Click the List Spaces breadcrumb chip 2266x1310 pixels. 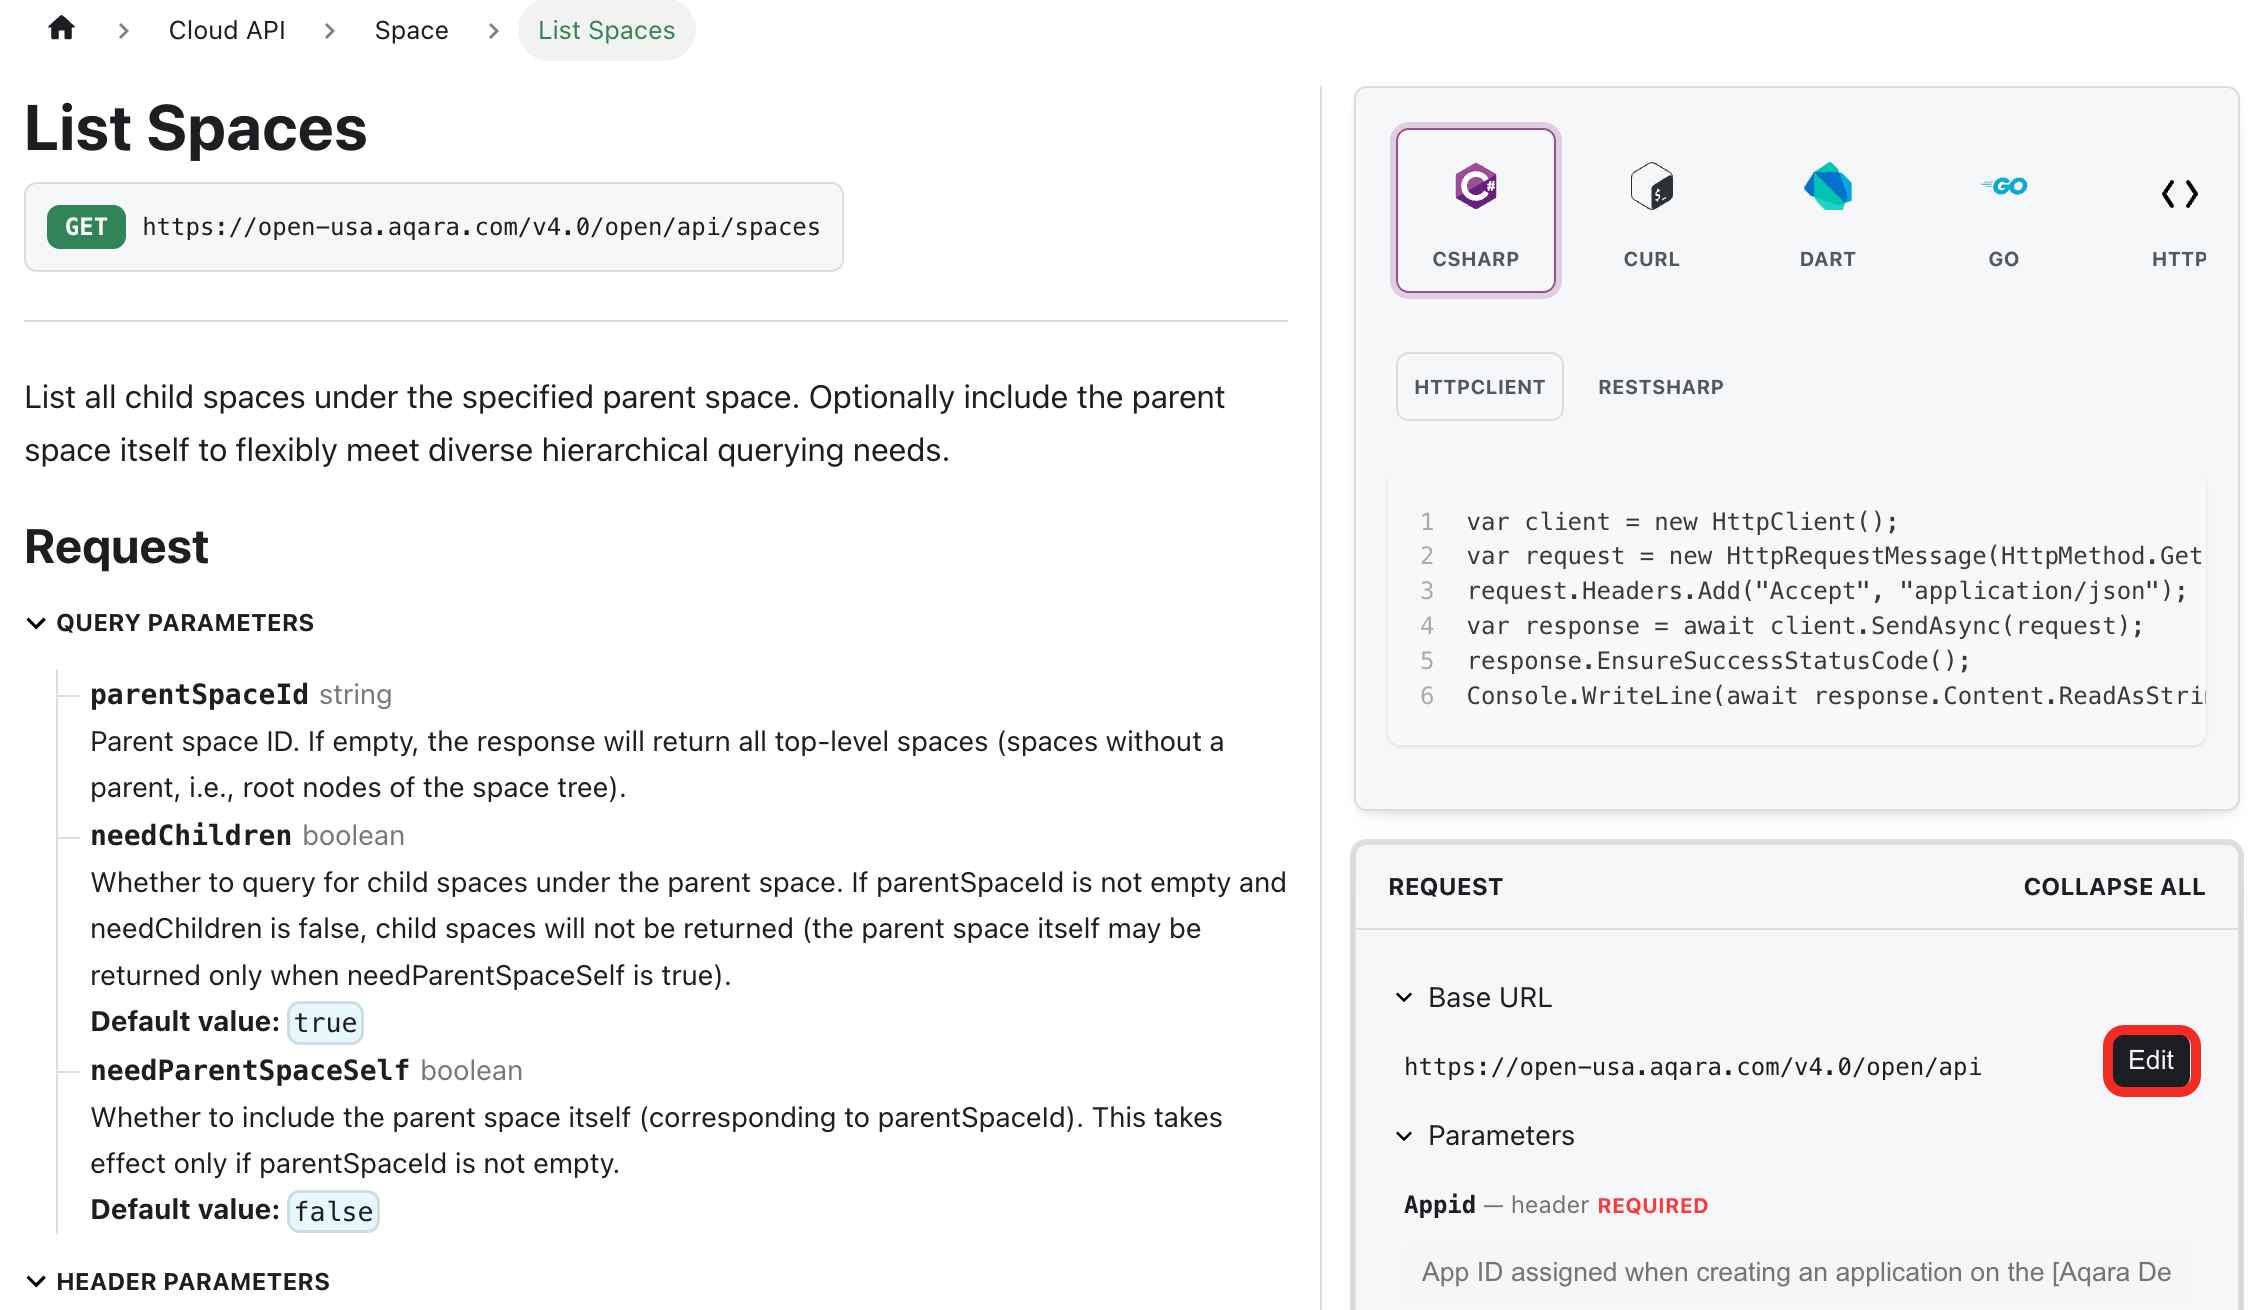click(606, 31)
